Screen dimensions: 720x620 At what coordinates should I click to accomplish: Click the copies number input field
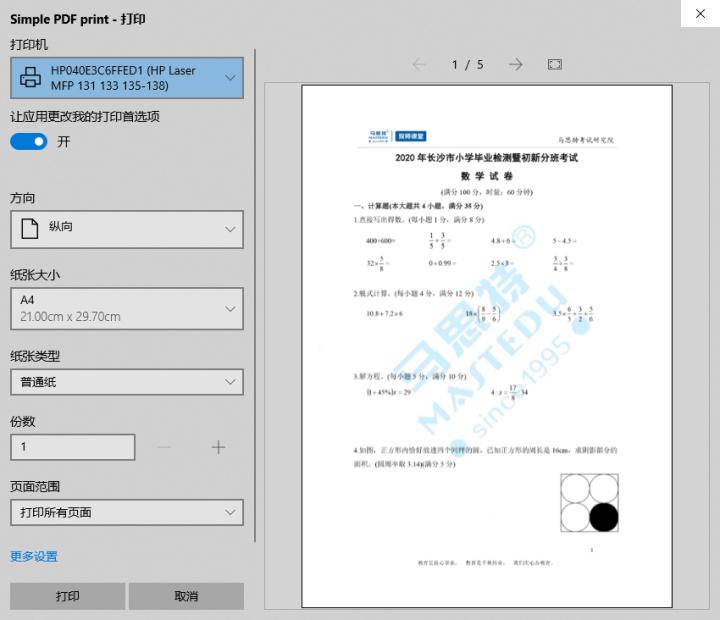point(73,447)
